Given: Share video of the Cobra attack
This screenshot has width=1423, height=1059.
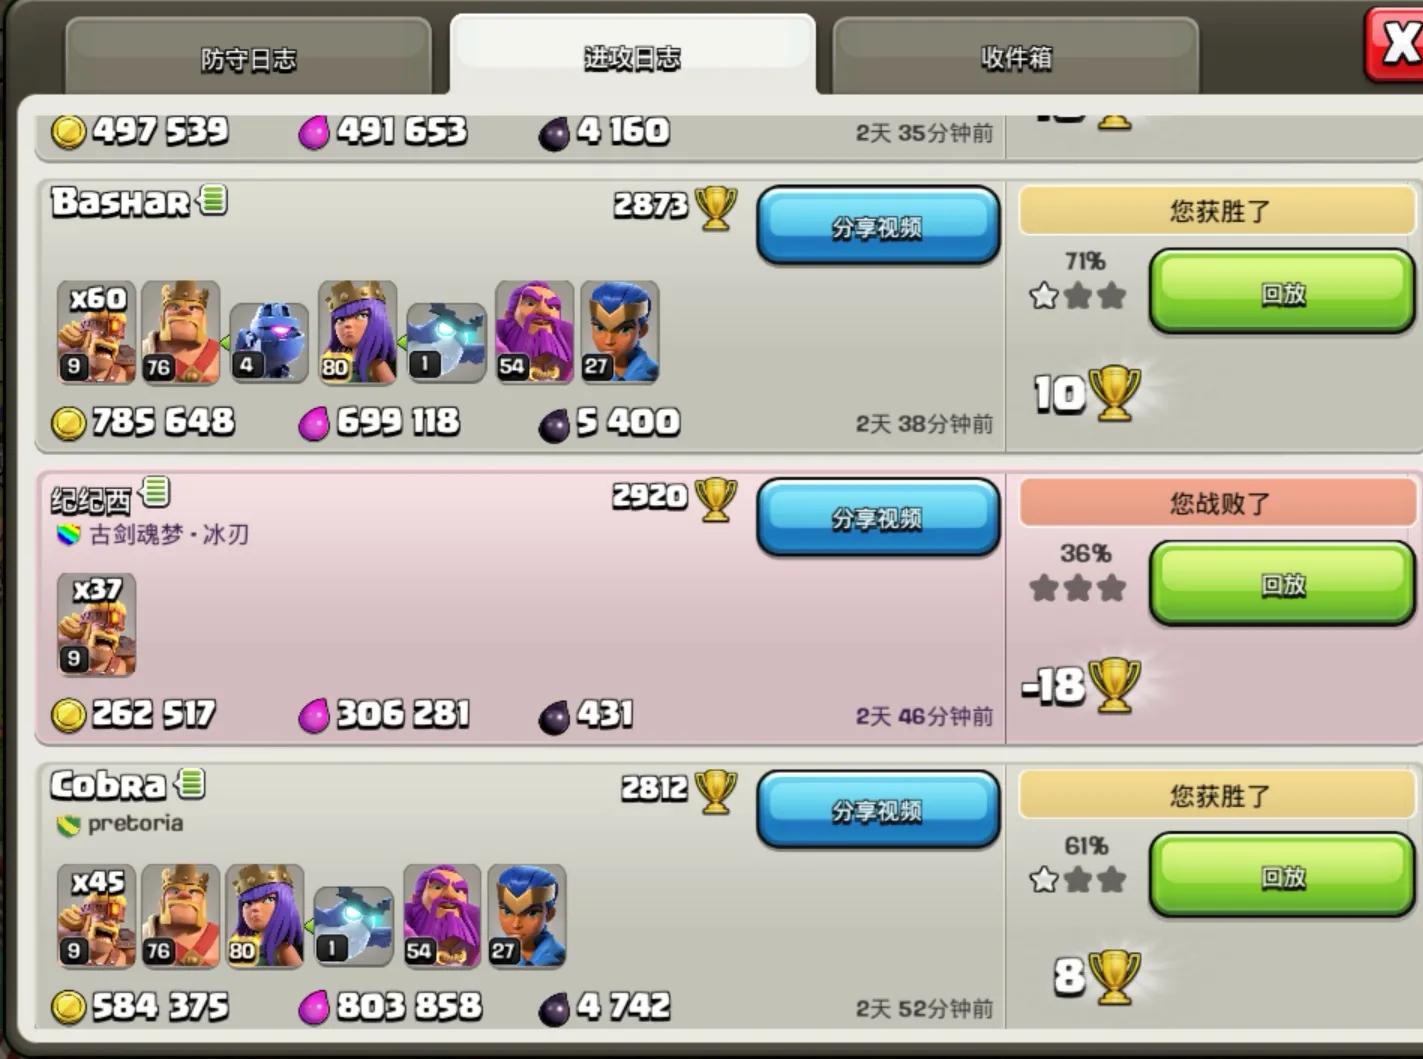Looking at the screenshot, I should (x=878, y=809).
